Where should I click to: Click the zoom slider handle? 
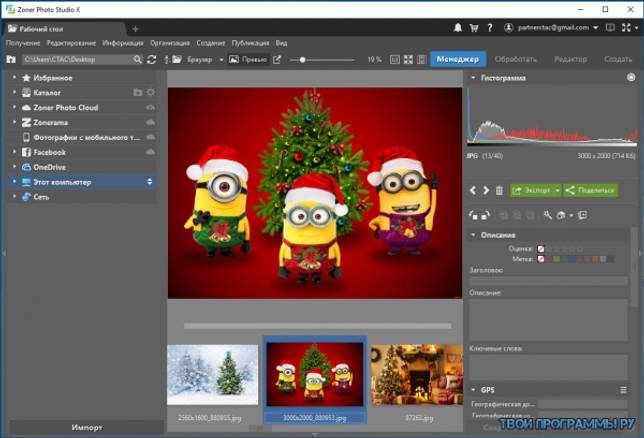pos(302,60)
